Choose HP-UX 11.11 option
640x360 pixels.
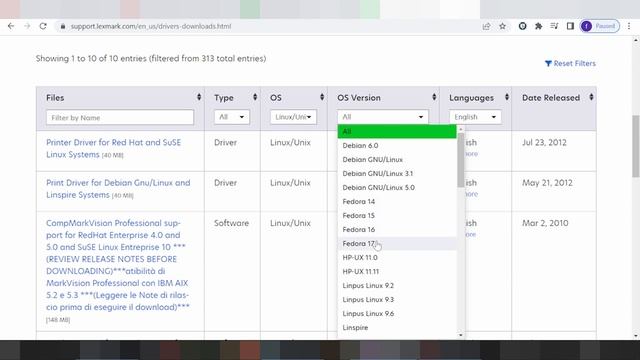[397, 271]
